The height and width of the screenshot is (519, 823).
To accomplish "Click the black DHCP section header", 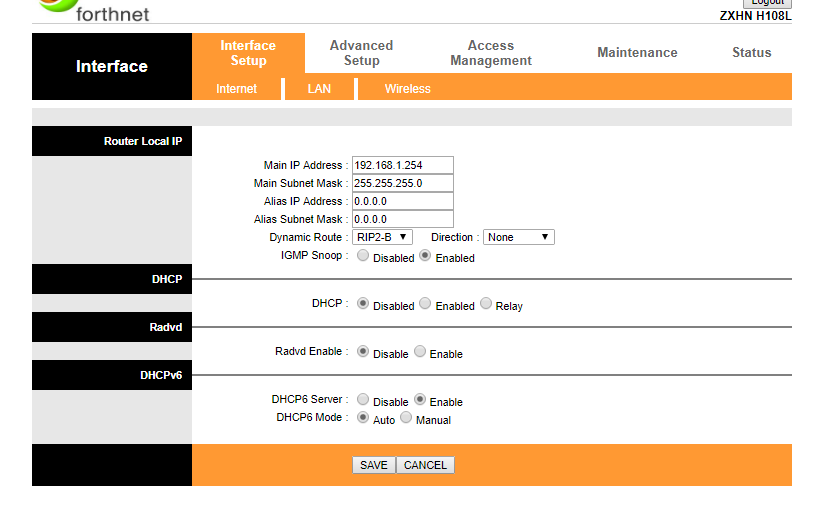I will (112, 279).
